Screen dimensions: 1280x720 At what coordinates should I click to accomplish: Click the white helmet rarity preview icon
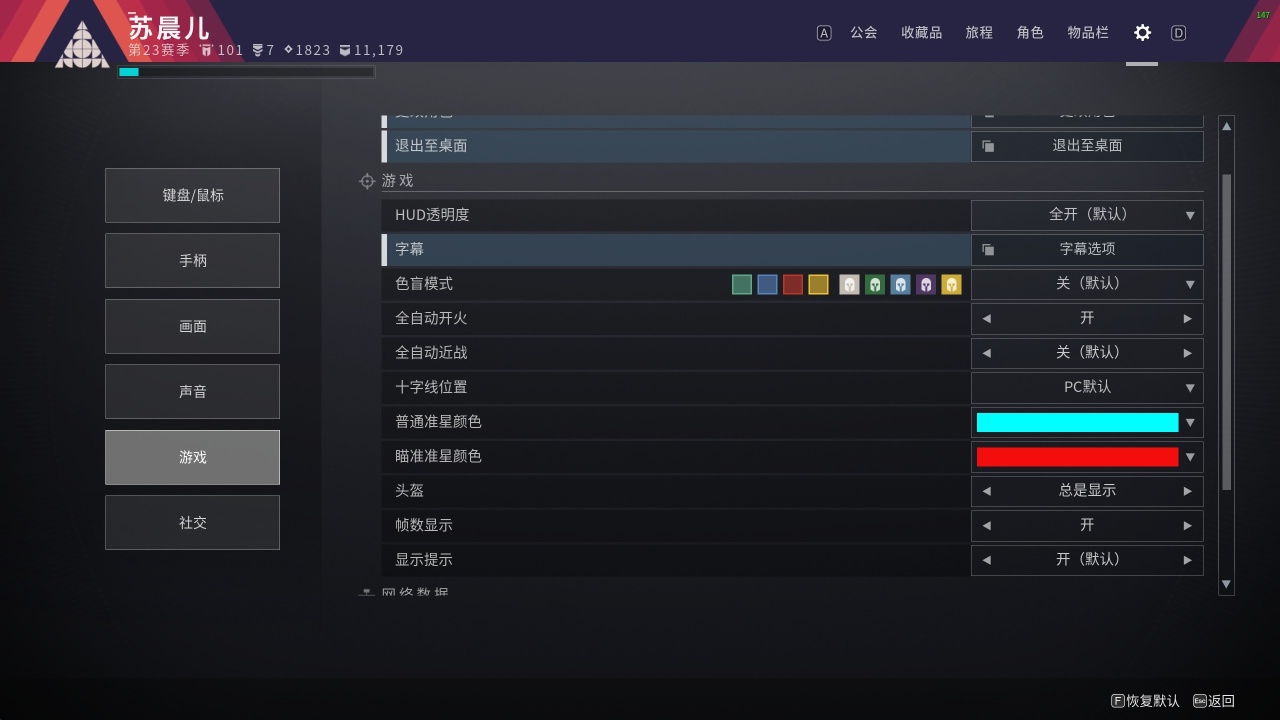pos(849,284)
